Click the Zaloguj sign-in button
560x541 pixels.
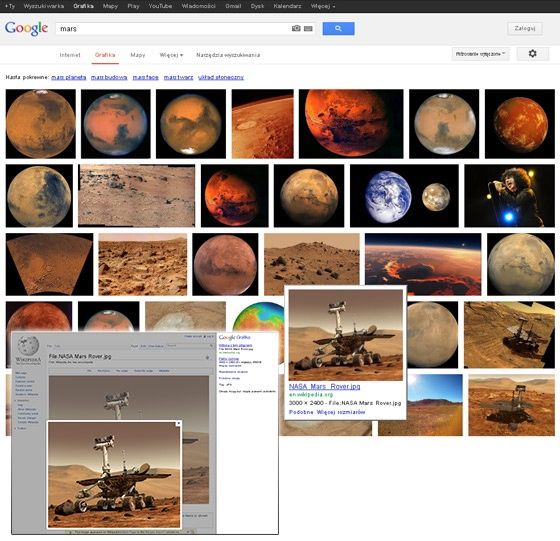[x=525, y=29]
